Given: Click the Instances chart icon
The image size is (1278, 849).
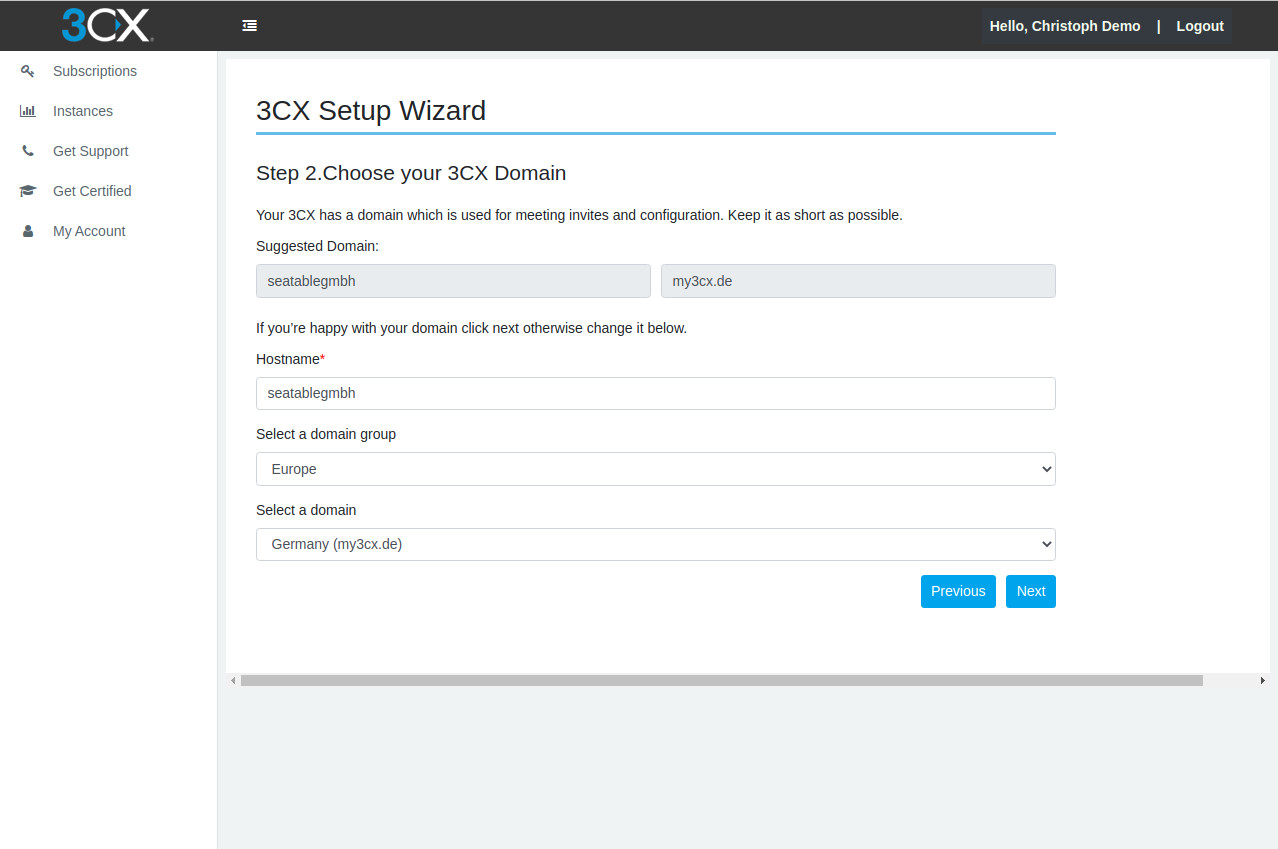Looking at the screenshot, I should 28,111.
